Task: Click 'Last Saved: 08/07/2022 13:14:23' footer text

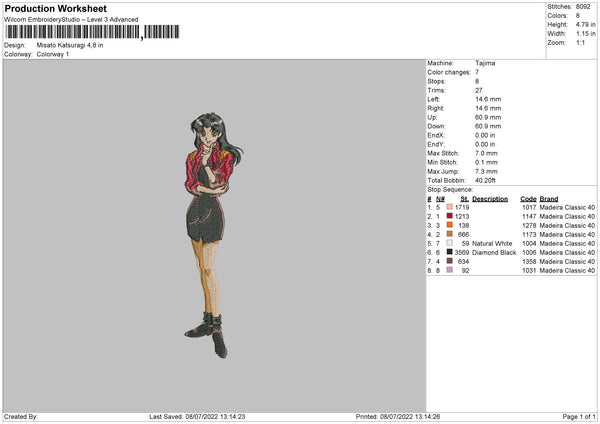Action: coord(197,417)
